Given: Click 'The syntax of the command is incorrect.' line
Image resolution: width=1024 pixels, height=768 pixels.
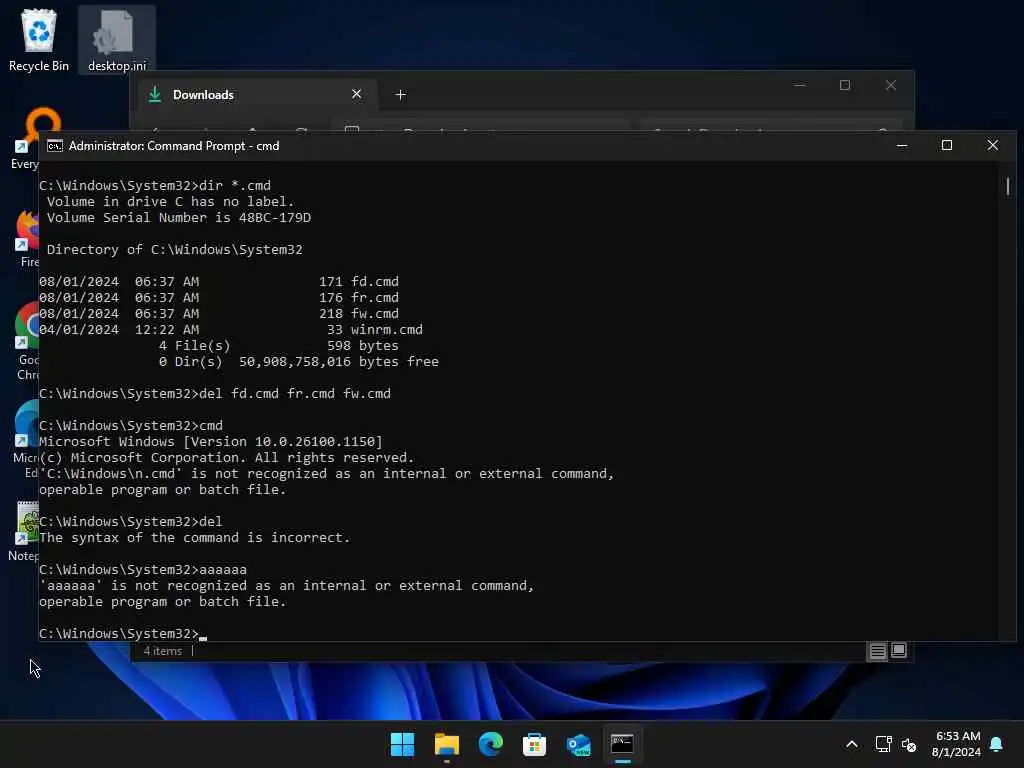Looking at the screenshot, I should tap(195, 537).
